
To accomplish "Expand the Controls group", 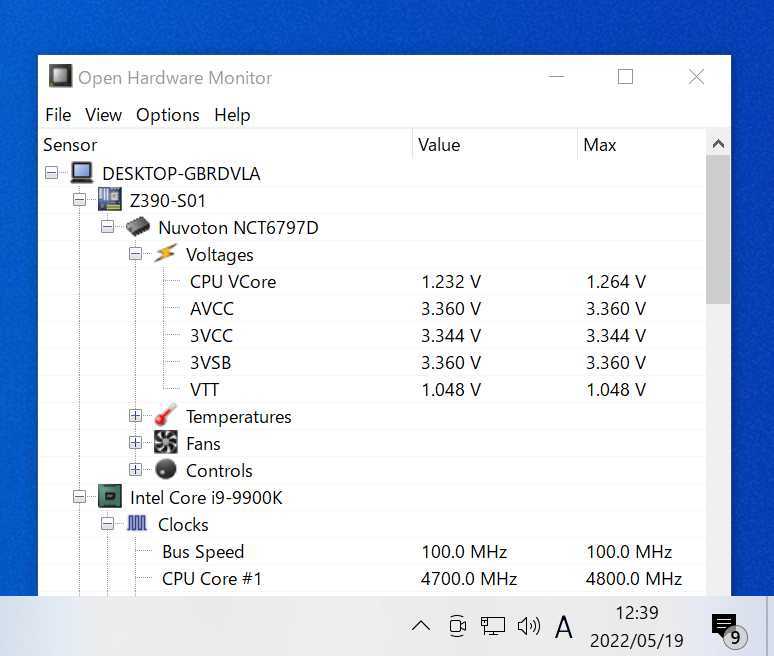I will 135,469.
